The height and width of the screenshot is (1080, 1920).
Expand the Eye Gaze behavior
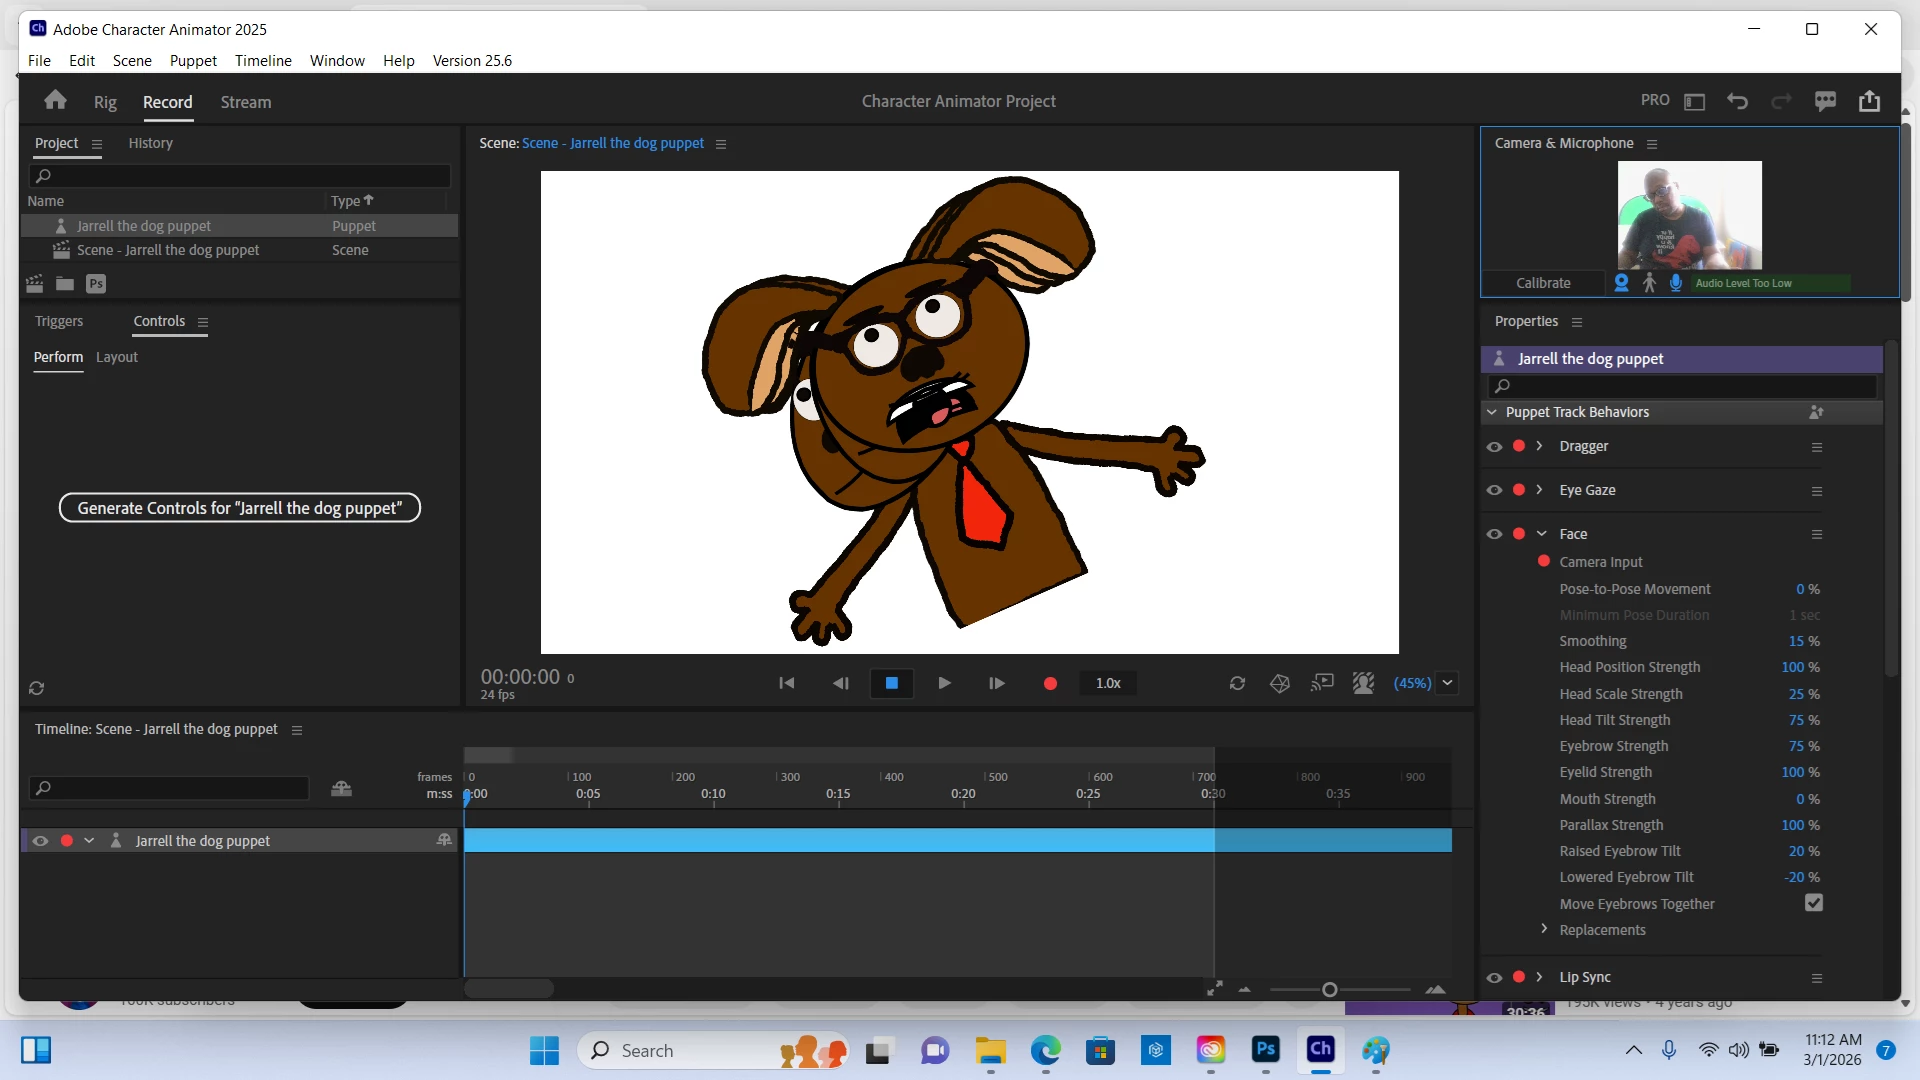click(x=1540, y=490)
